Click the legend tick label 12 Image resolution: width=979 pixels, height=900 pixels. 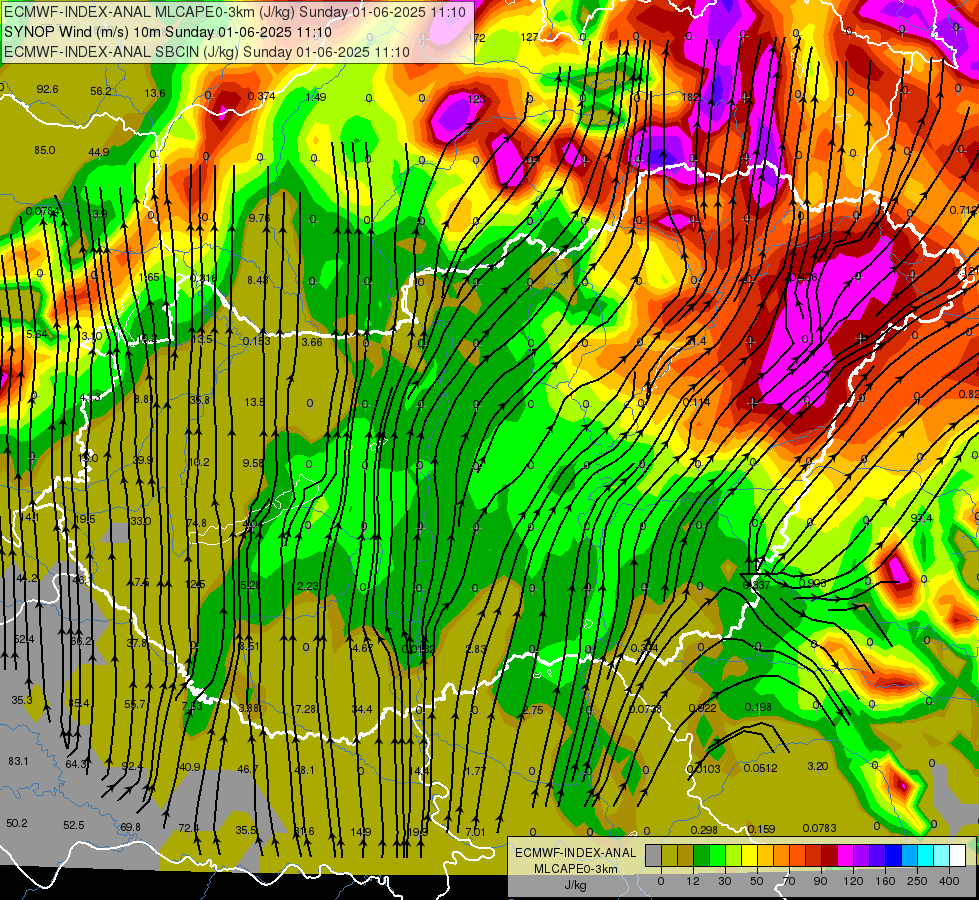[x=693, y=881]
